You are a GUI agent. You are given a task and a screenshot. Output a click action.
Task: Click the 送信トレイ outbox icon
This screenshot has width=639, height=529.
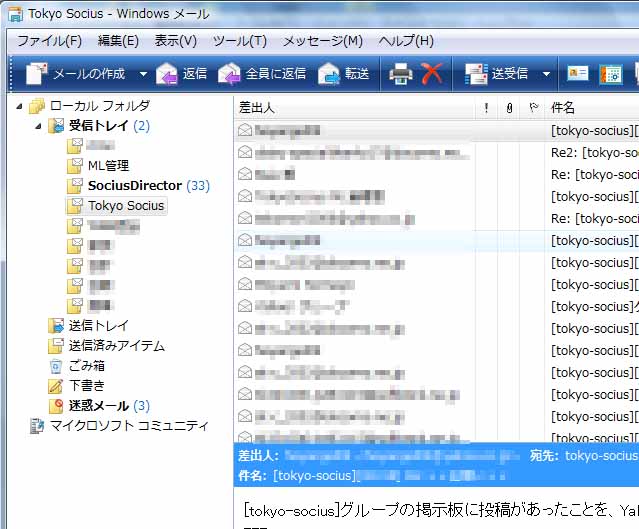(x=56, y=325)
